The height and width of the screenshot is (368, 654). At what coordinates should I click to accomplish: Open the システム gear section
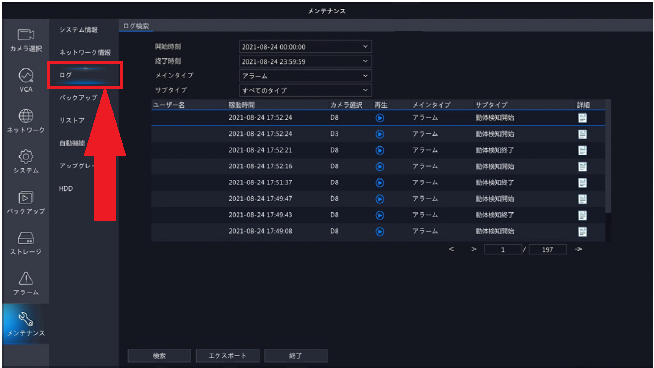(x=26, y=161)
